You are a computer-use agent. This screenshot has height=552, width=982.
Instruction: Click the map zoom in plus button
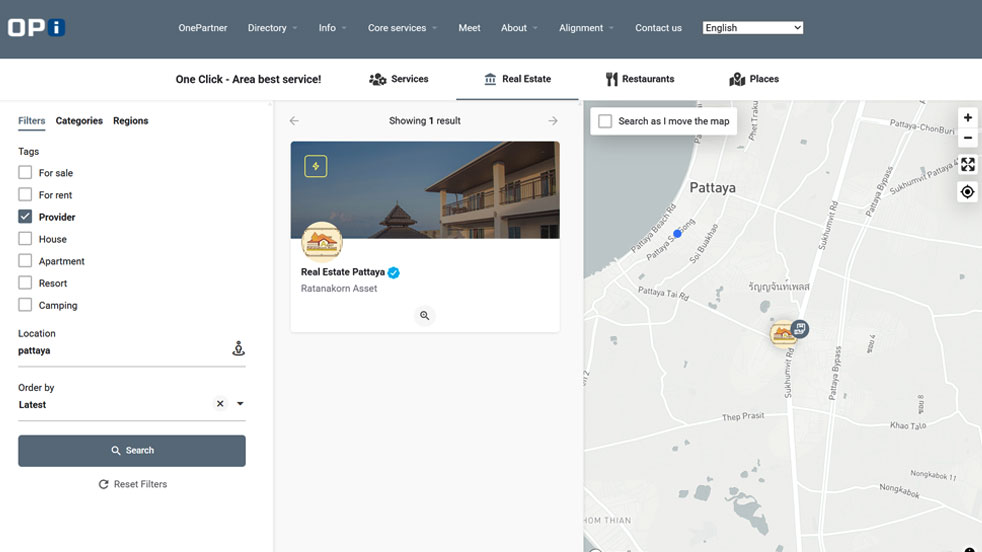pyautogui.click(x=967, y=118)
